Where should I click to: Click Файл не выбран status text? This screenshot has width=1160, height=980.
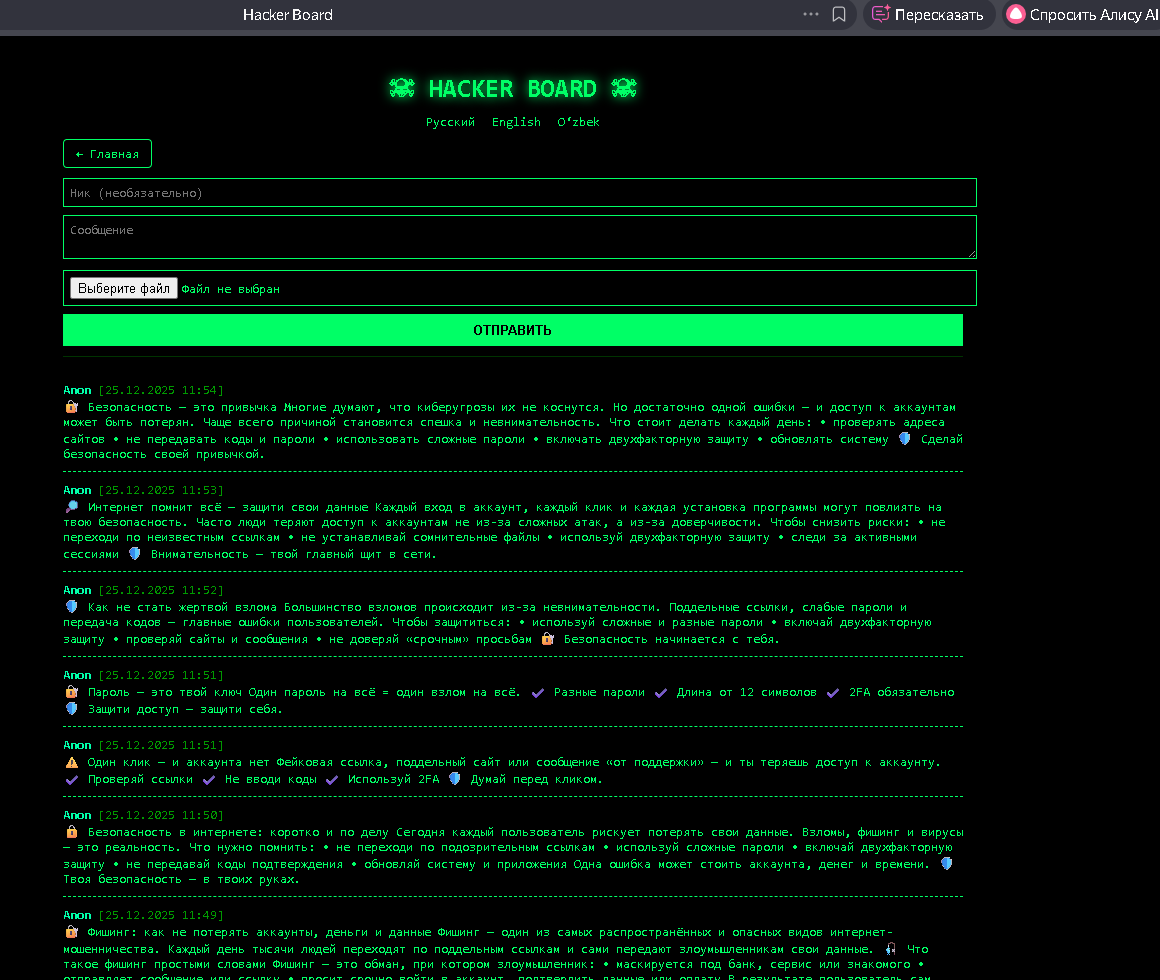(x=231, y=288)
